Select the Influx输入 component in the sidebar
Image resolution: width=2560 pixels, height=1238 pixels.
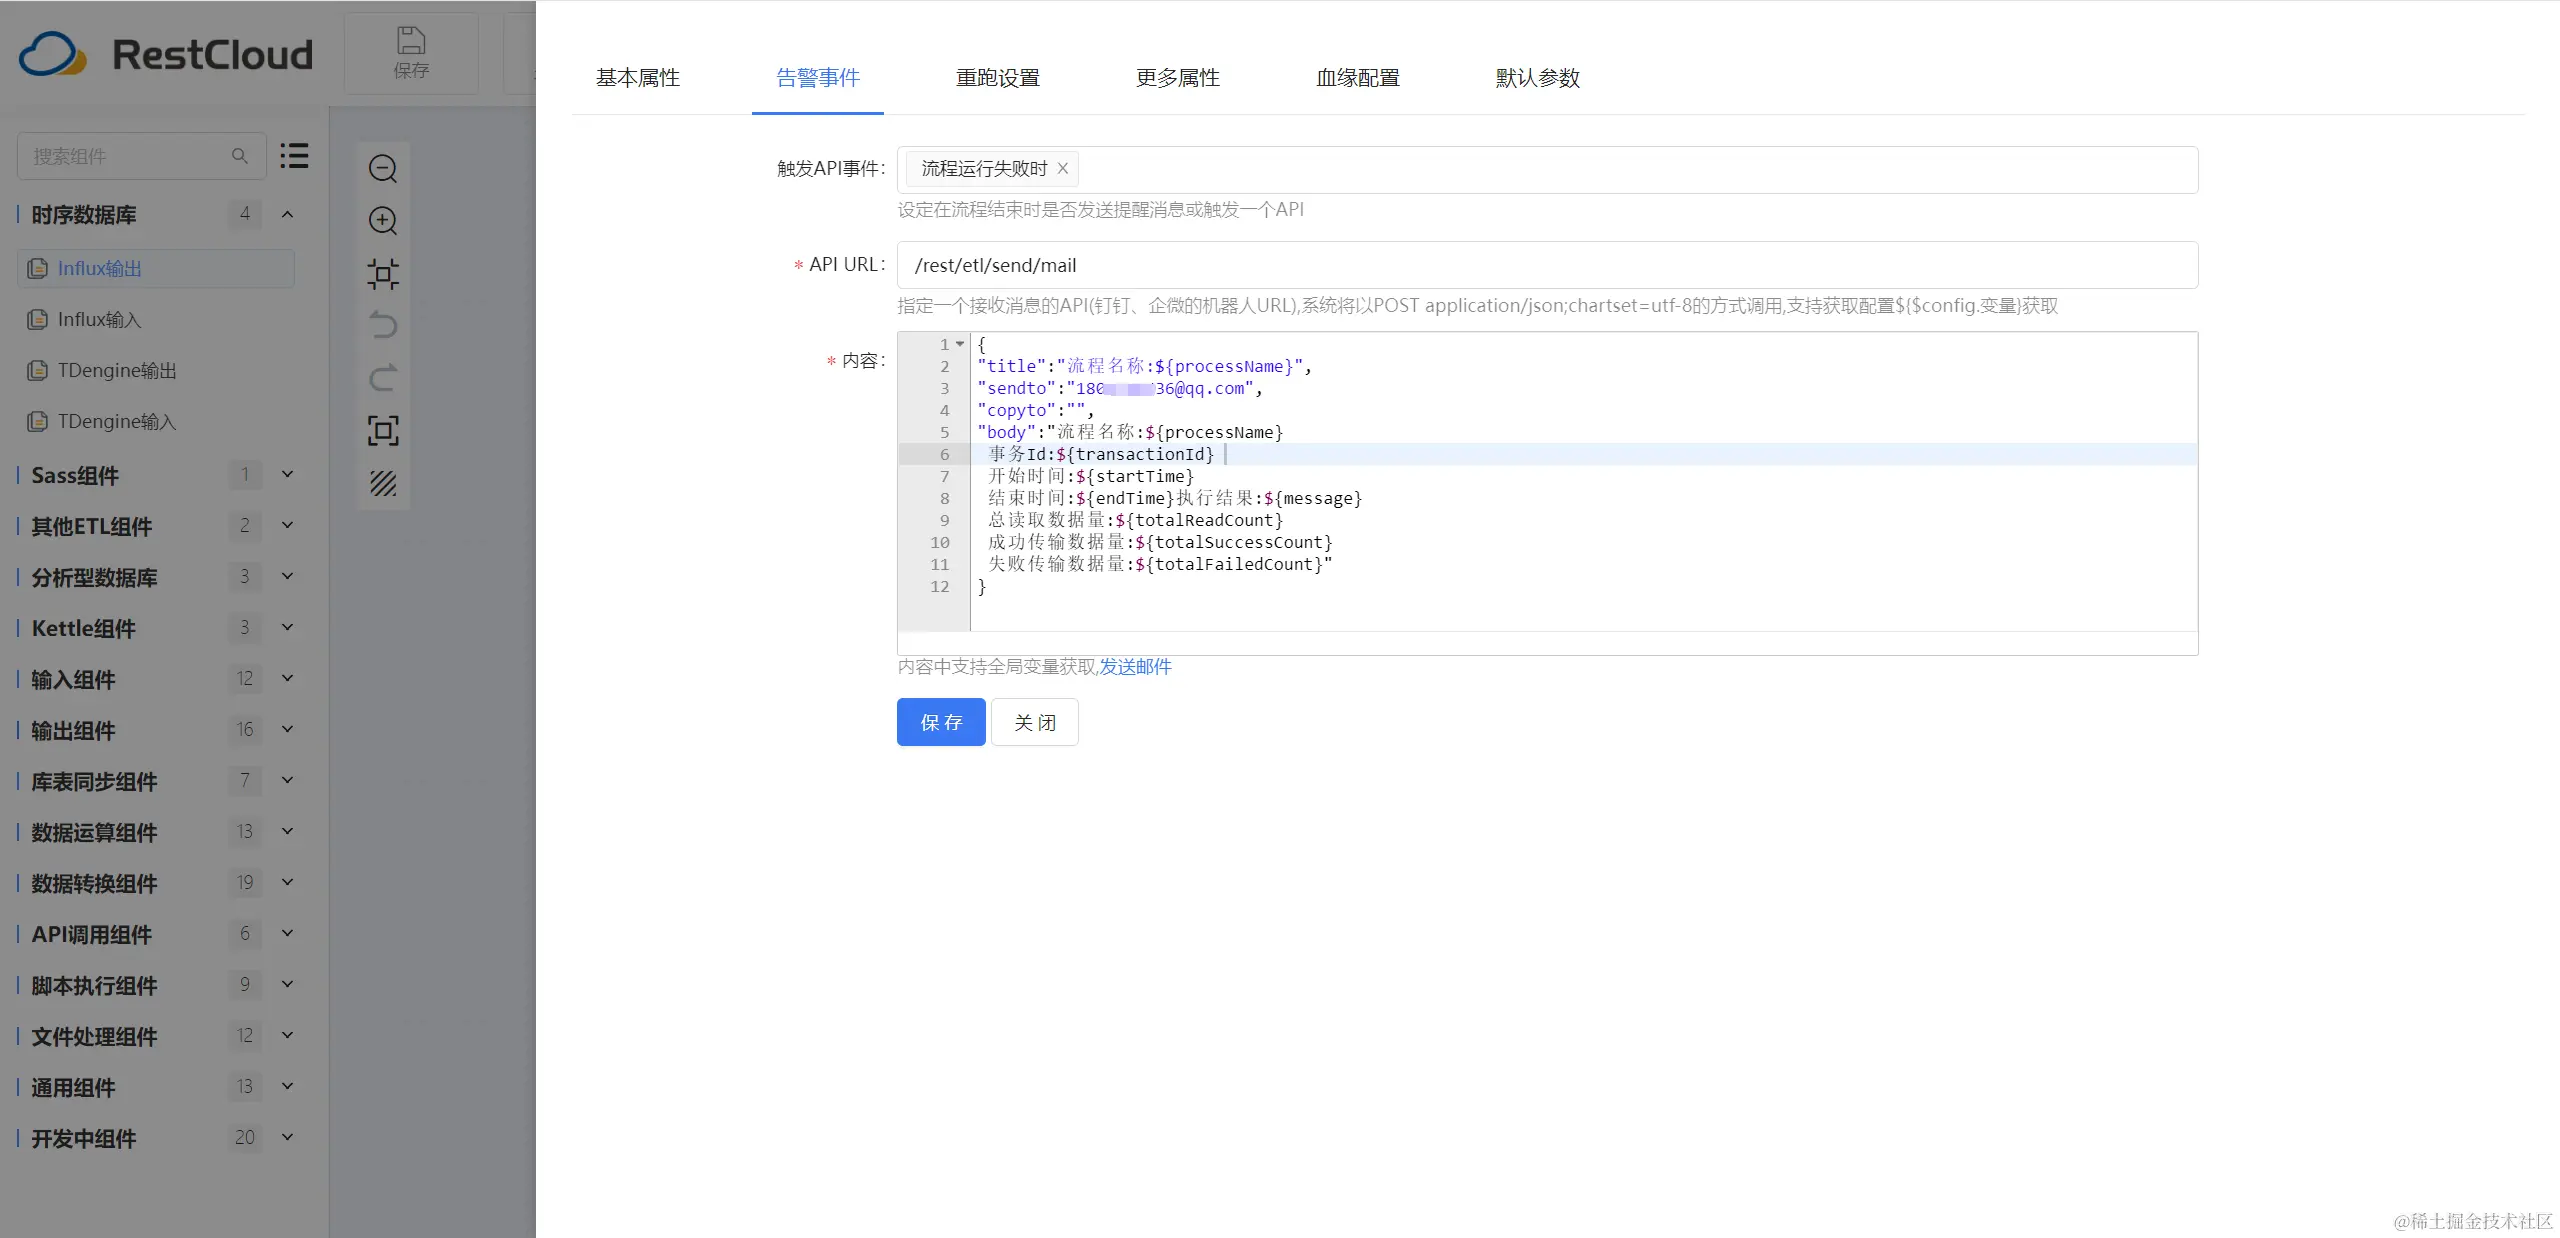pyautogui.click(x=100, y=319)
